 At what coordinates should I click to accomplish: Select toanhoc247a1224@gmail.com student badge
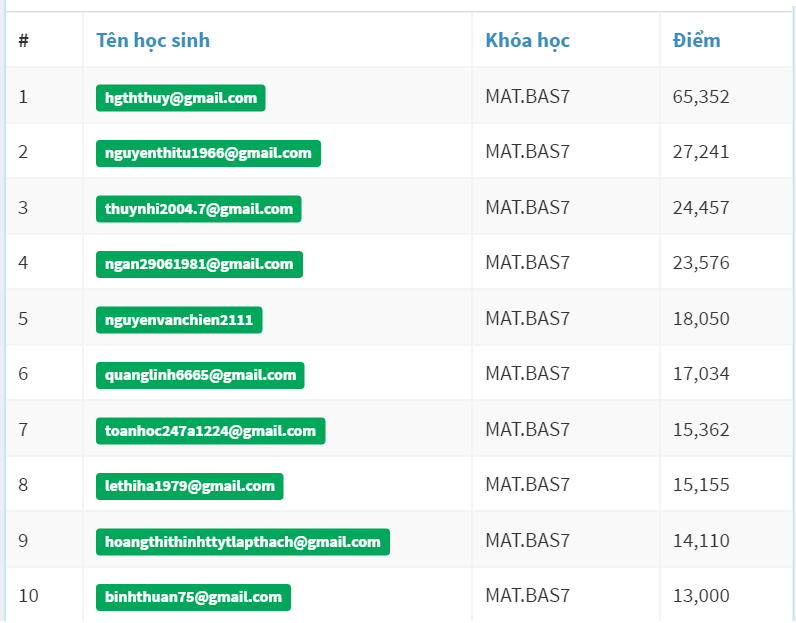pos(211,431)
